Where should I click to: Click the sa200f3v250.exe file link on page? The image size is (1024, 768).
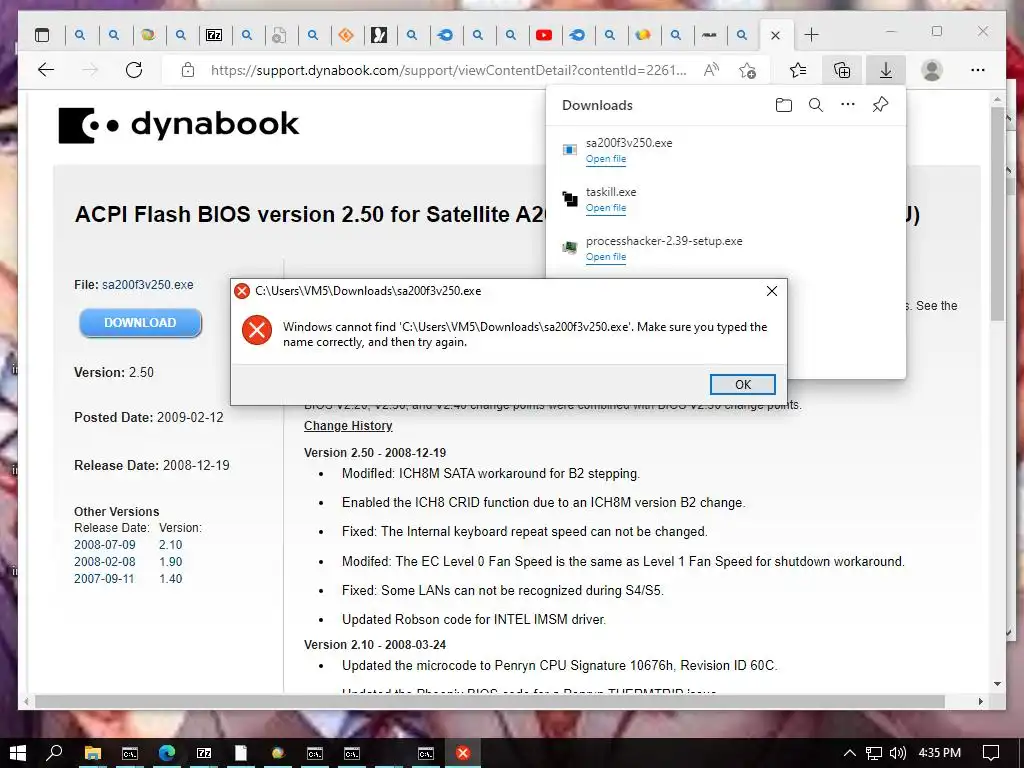(x=148, y=285)
